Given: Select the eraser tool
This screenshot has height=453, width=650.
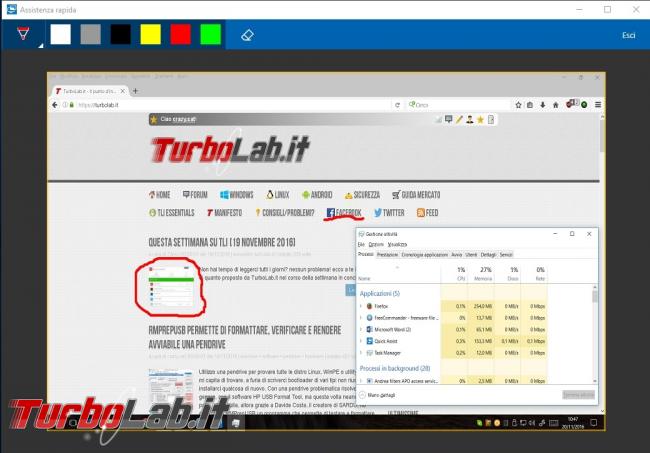Looking at the screenshot, I should 247,35.
